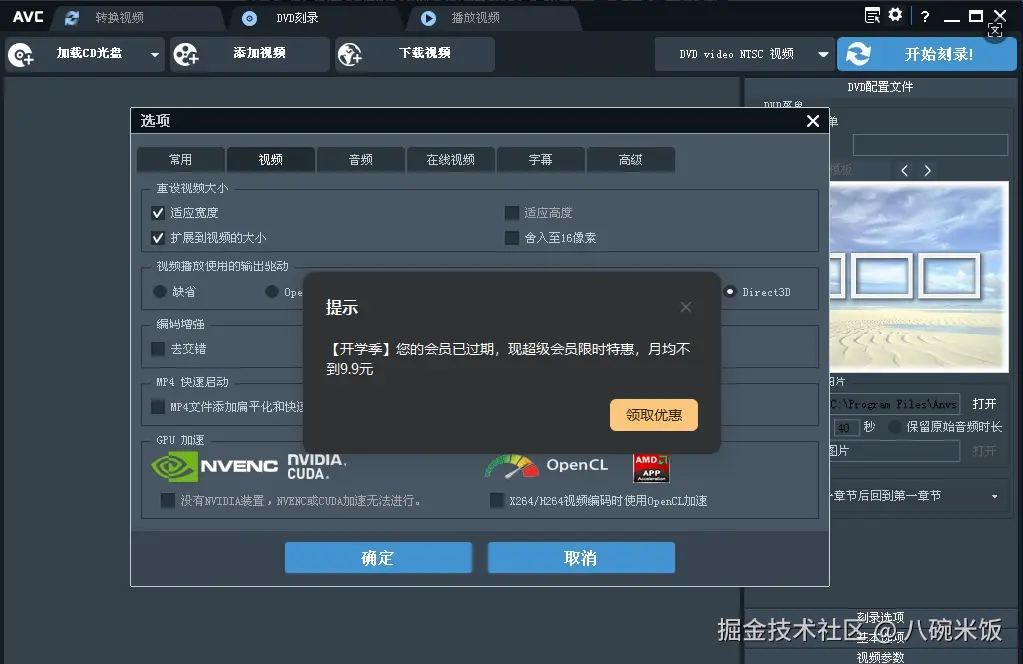
Task: Open the help question mark
Action: (925, 17)
